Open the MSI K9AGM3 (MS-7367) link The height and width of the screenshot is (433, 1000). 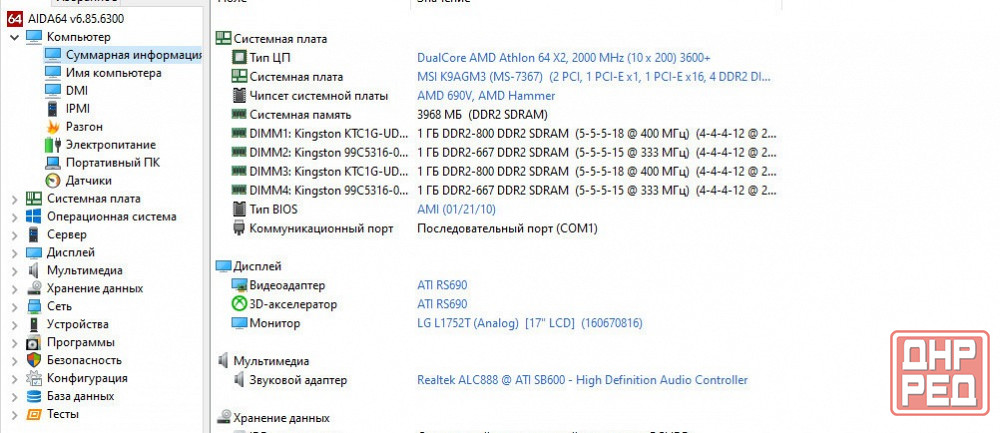594,77
